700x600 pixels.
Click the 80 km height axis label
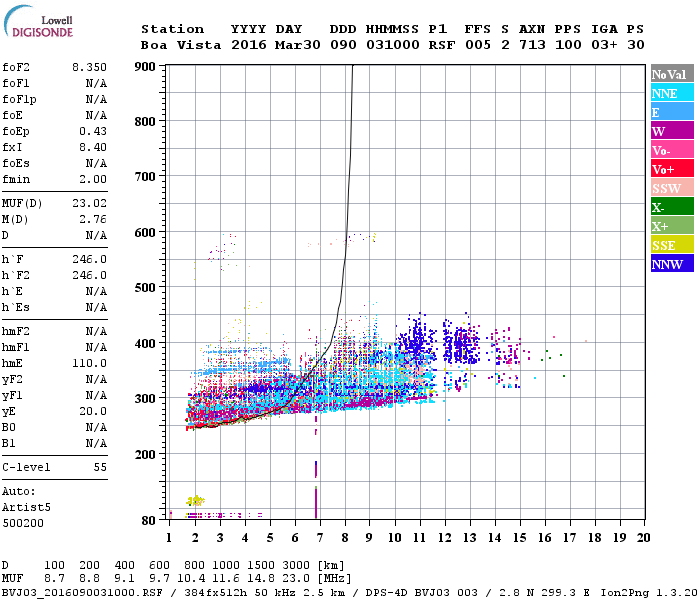click(x=149, y=520)
